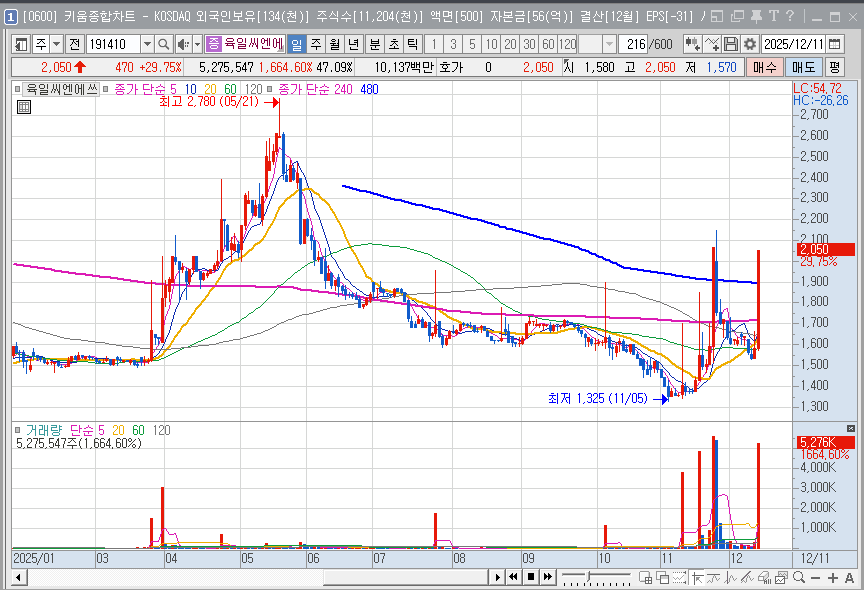Open the speaker options dropdown arrow

(197, 44)
